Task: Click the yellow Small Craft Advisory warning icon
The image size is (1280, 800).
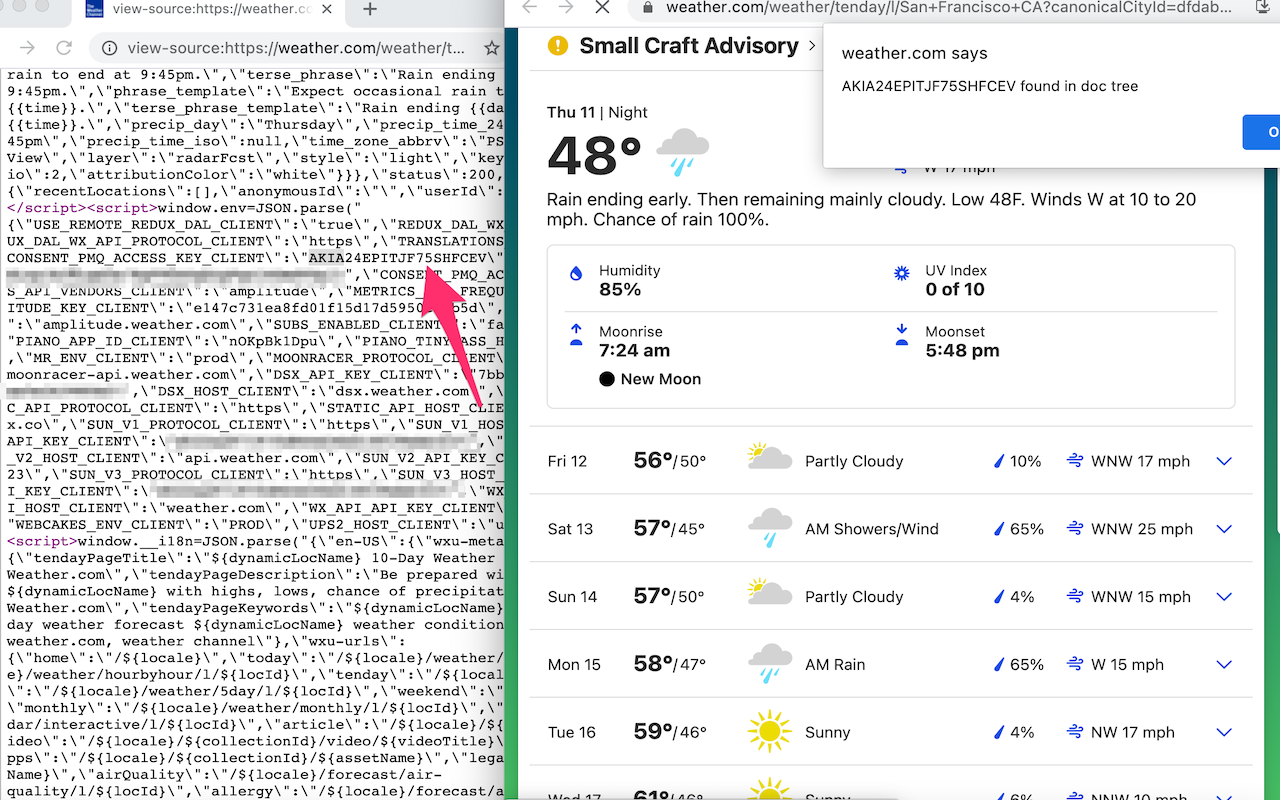Action: pyautogui.click(x=558, y=46)
